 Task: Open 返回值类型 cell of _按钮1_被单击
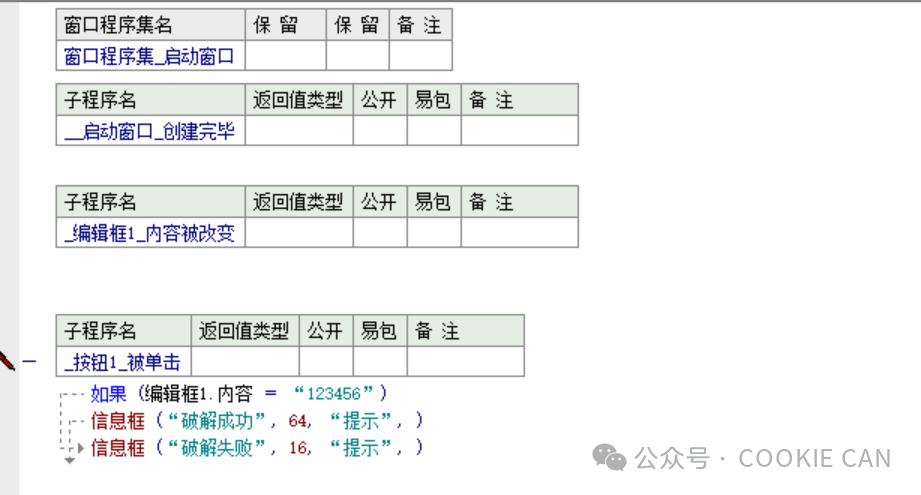[x=245, y=362]
